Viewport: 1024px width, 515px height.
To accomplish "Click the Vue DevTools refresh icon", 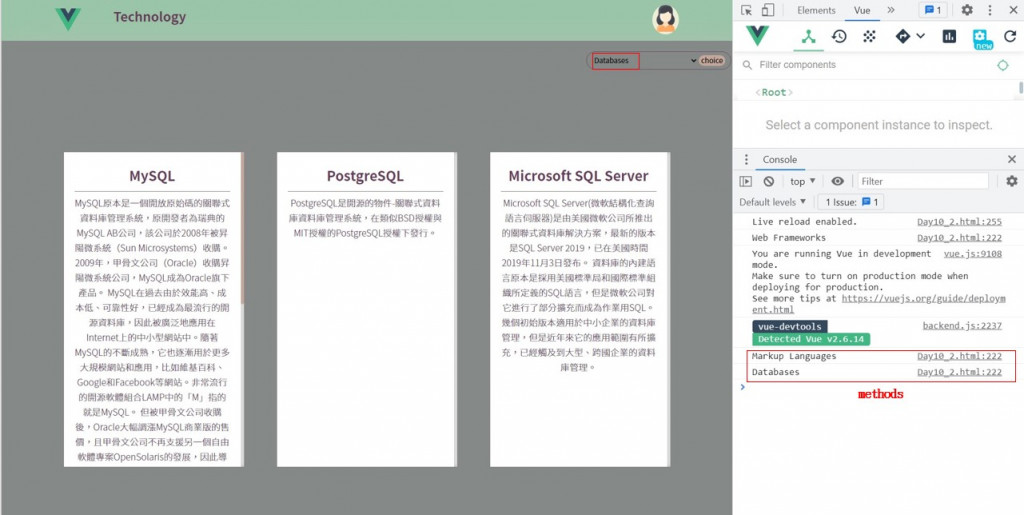I will (1012, 37).
